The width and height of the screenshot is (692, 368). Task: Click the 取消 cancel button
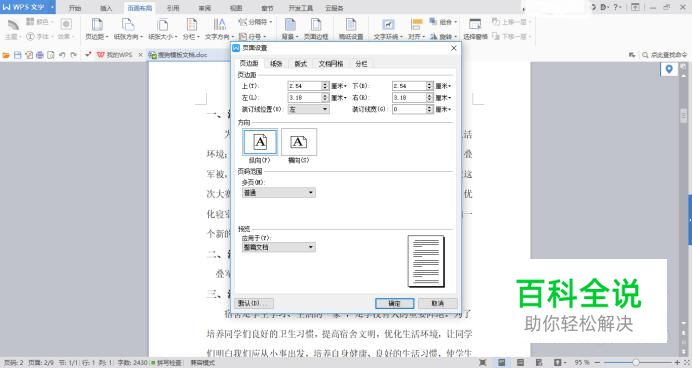(x=437, y=304)
